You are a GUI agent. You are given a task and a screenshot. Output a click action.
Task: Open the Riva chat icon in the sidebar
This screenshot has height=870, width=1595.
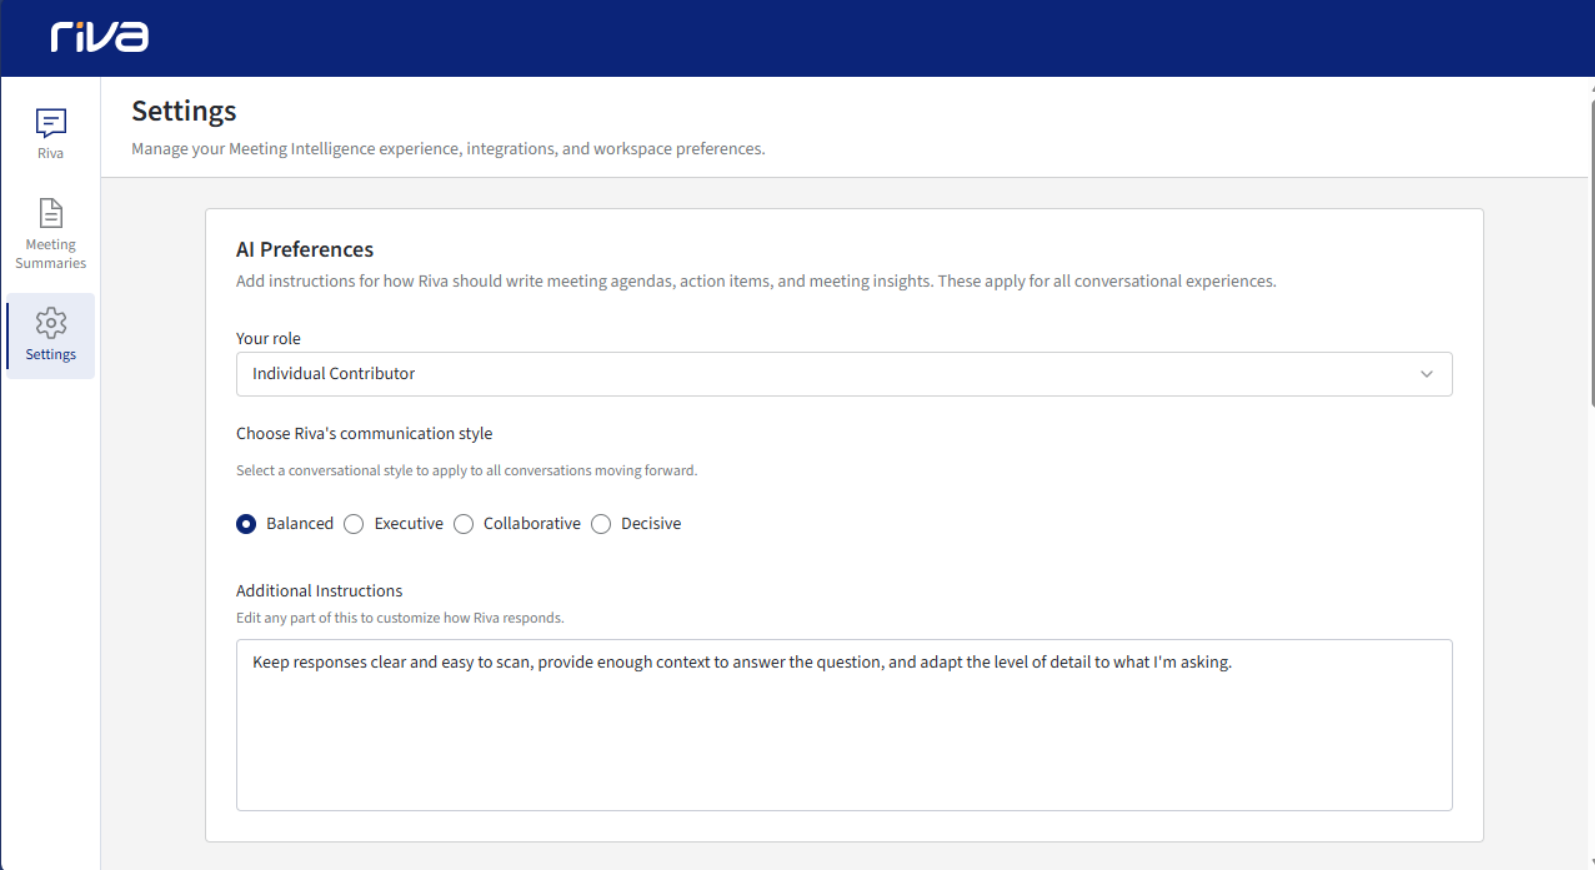51,123
